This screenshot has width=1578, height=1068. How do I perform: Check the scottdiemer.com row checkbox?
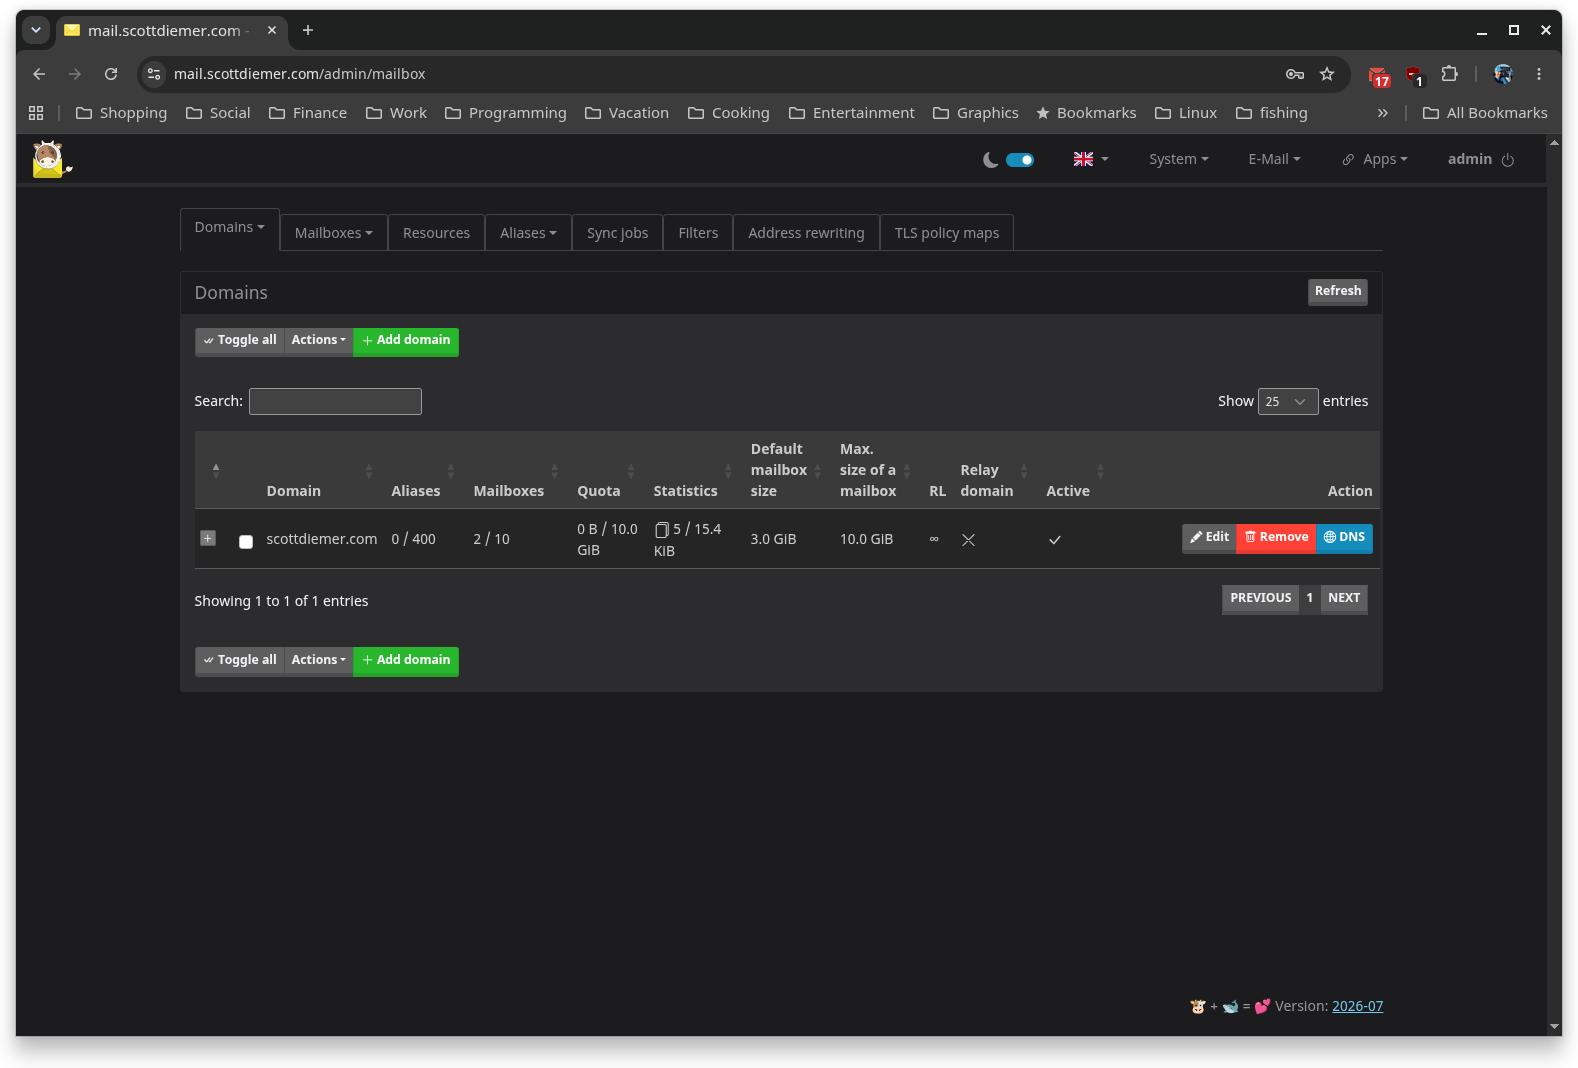coord(246,542)
